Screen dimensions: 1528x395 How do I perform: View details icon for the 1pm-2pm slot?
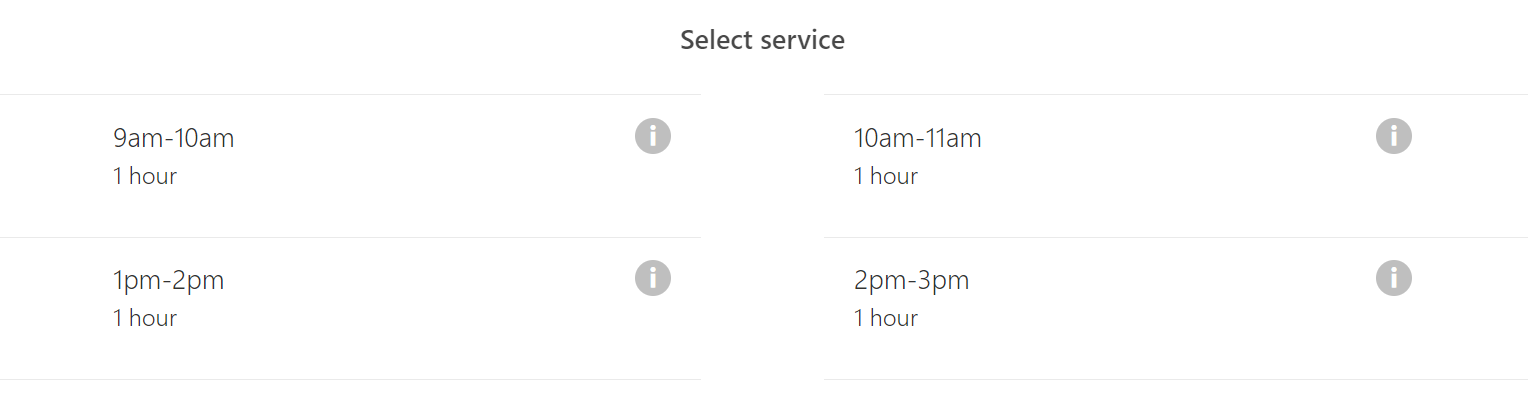point(652,277)
